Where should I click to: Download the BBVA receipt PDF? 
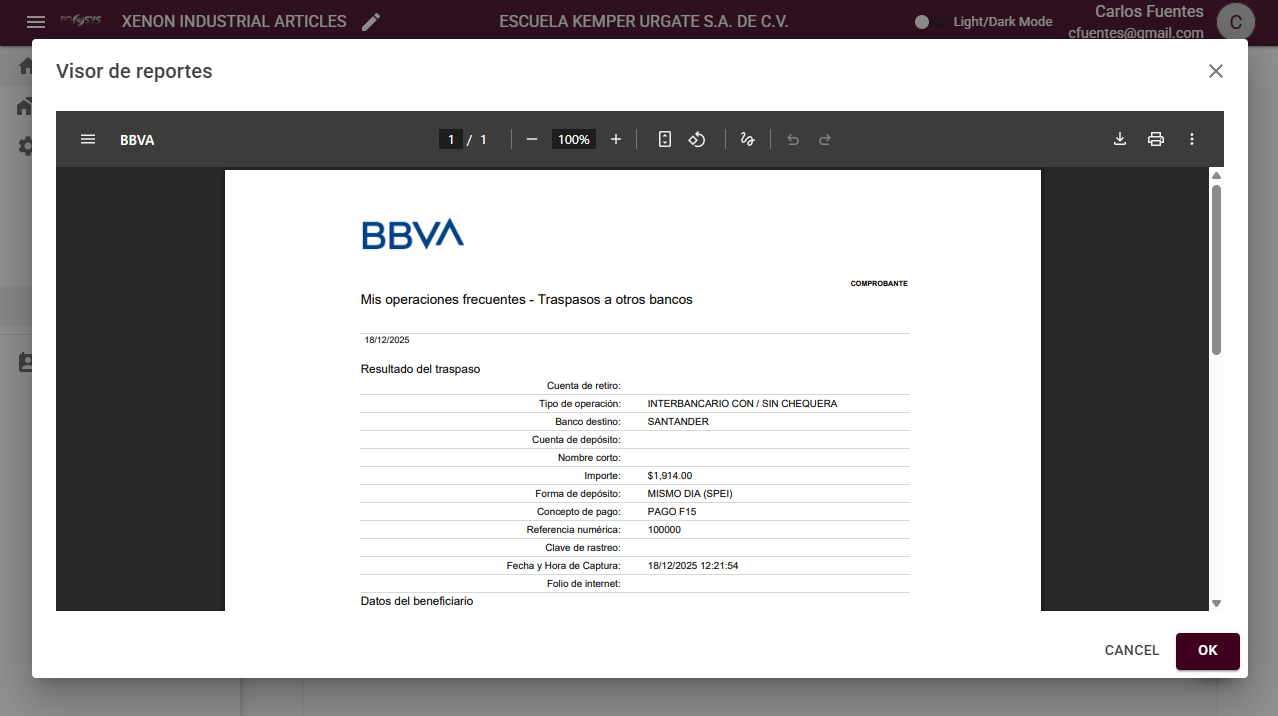1120,140
